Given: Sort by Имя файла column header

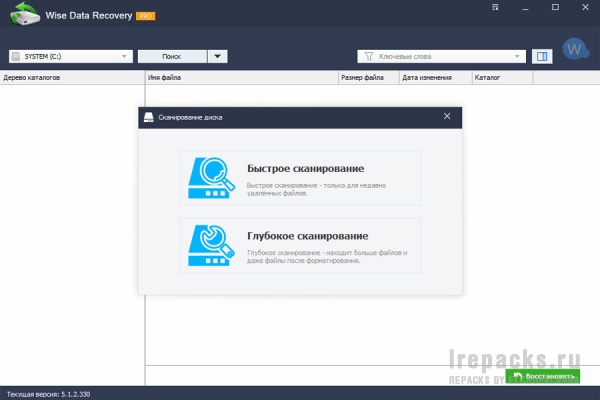Looking at the screenshot, I should 242,77.
